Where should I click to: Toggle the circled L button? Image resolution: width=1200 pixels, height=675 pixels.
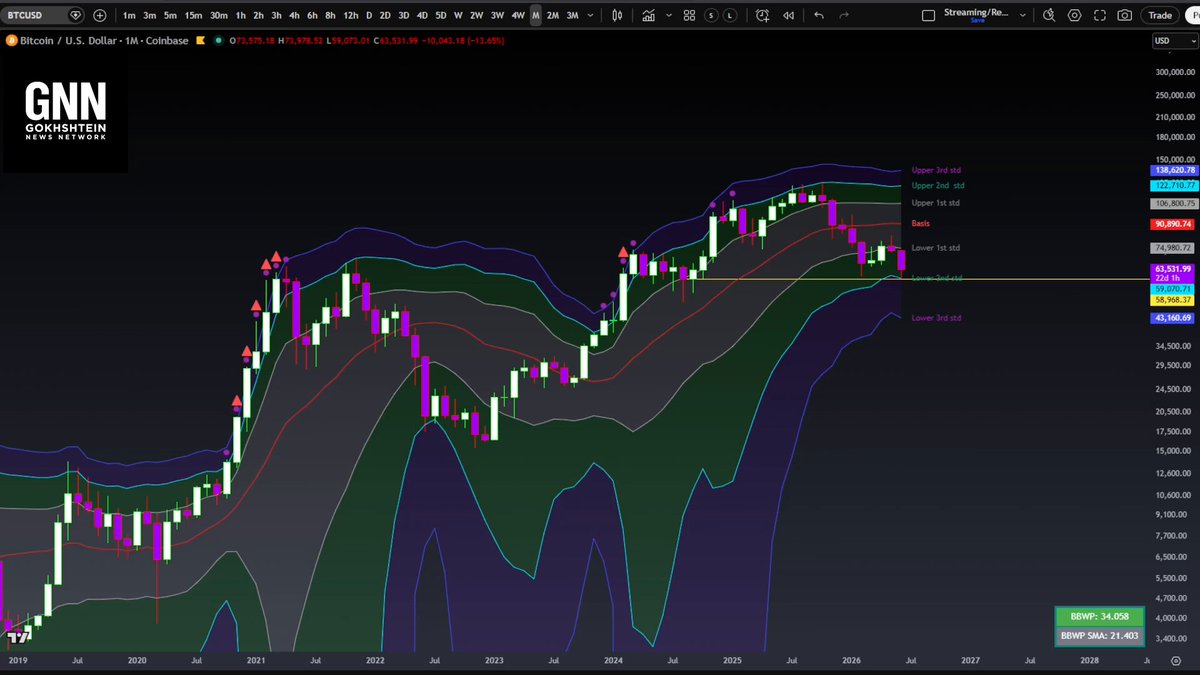[730, 15]
